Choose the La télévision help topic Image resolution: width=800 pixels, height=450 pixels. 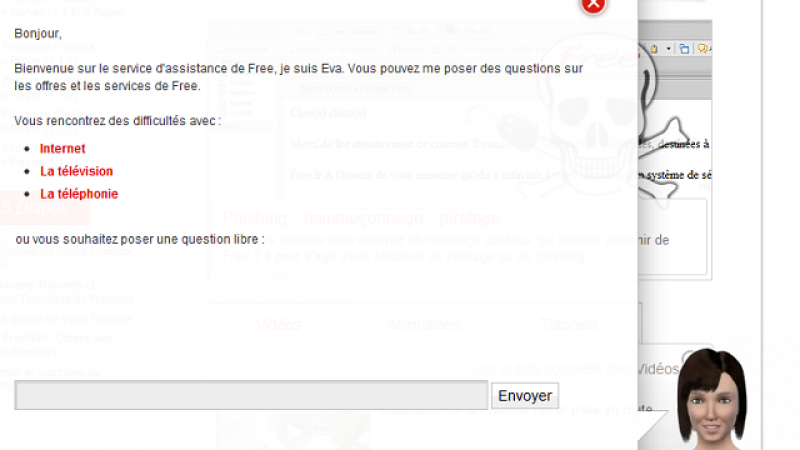[77, 171]
